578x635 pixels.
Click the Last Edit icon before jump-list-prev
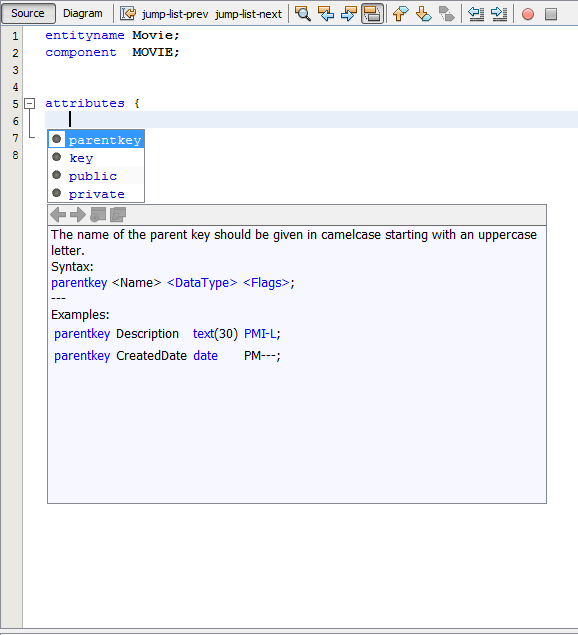point(128,14)
